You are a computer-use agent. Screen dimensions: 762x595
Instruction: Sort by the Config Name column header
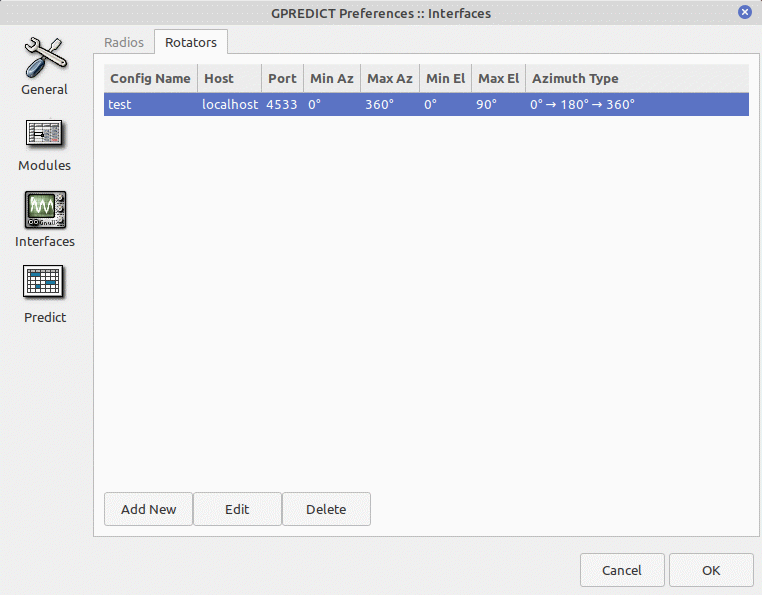coord(151,78)
